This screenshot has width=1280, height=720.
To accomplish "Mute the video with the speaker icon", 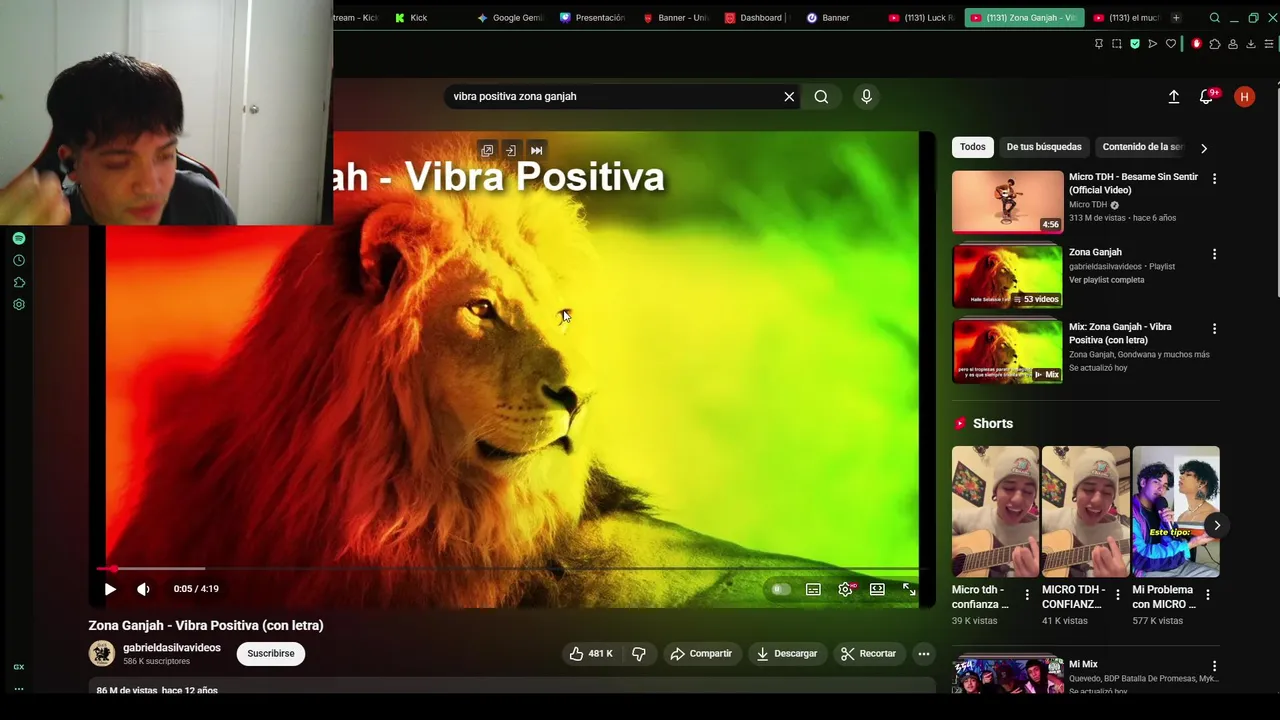I will (143, 589).
